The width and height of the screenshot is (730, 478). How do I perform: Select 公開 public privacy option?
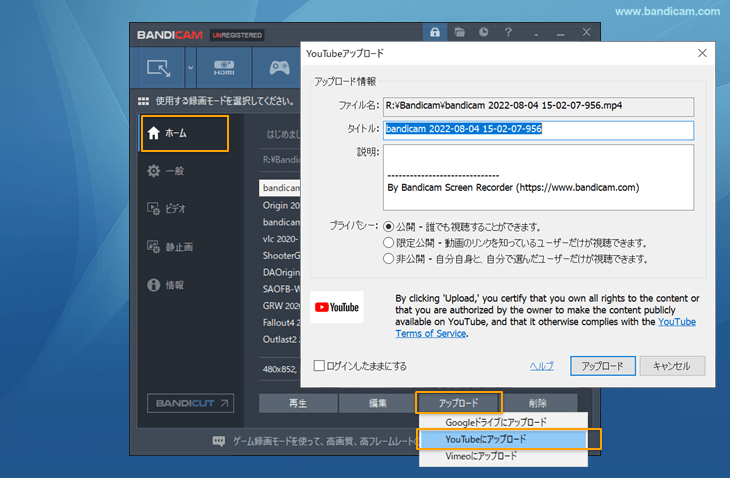coord(388,227)
